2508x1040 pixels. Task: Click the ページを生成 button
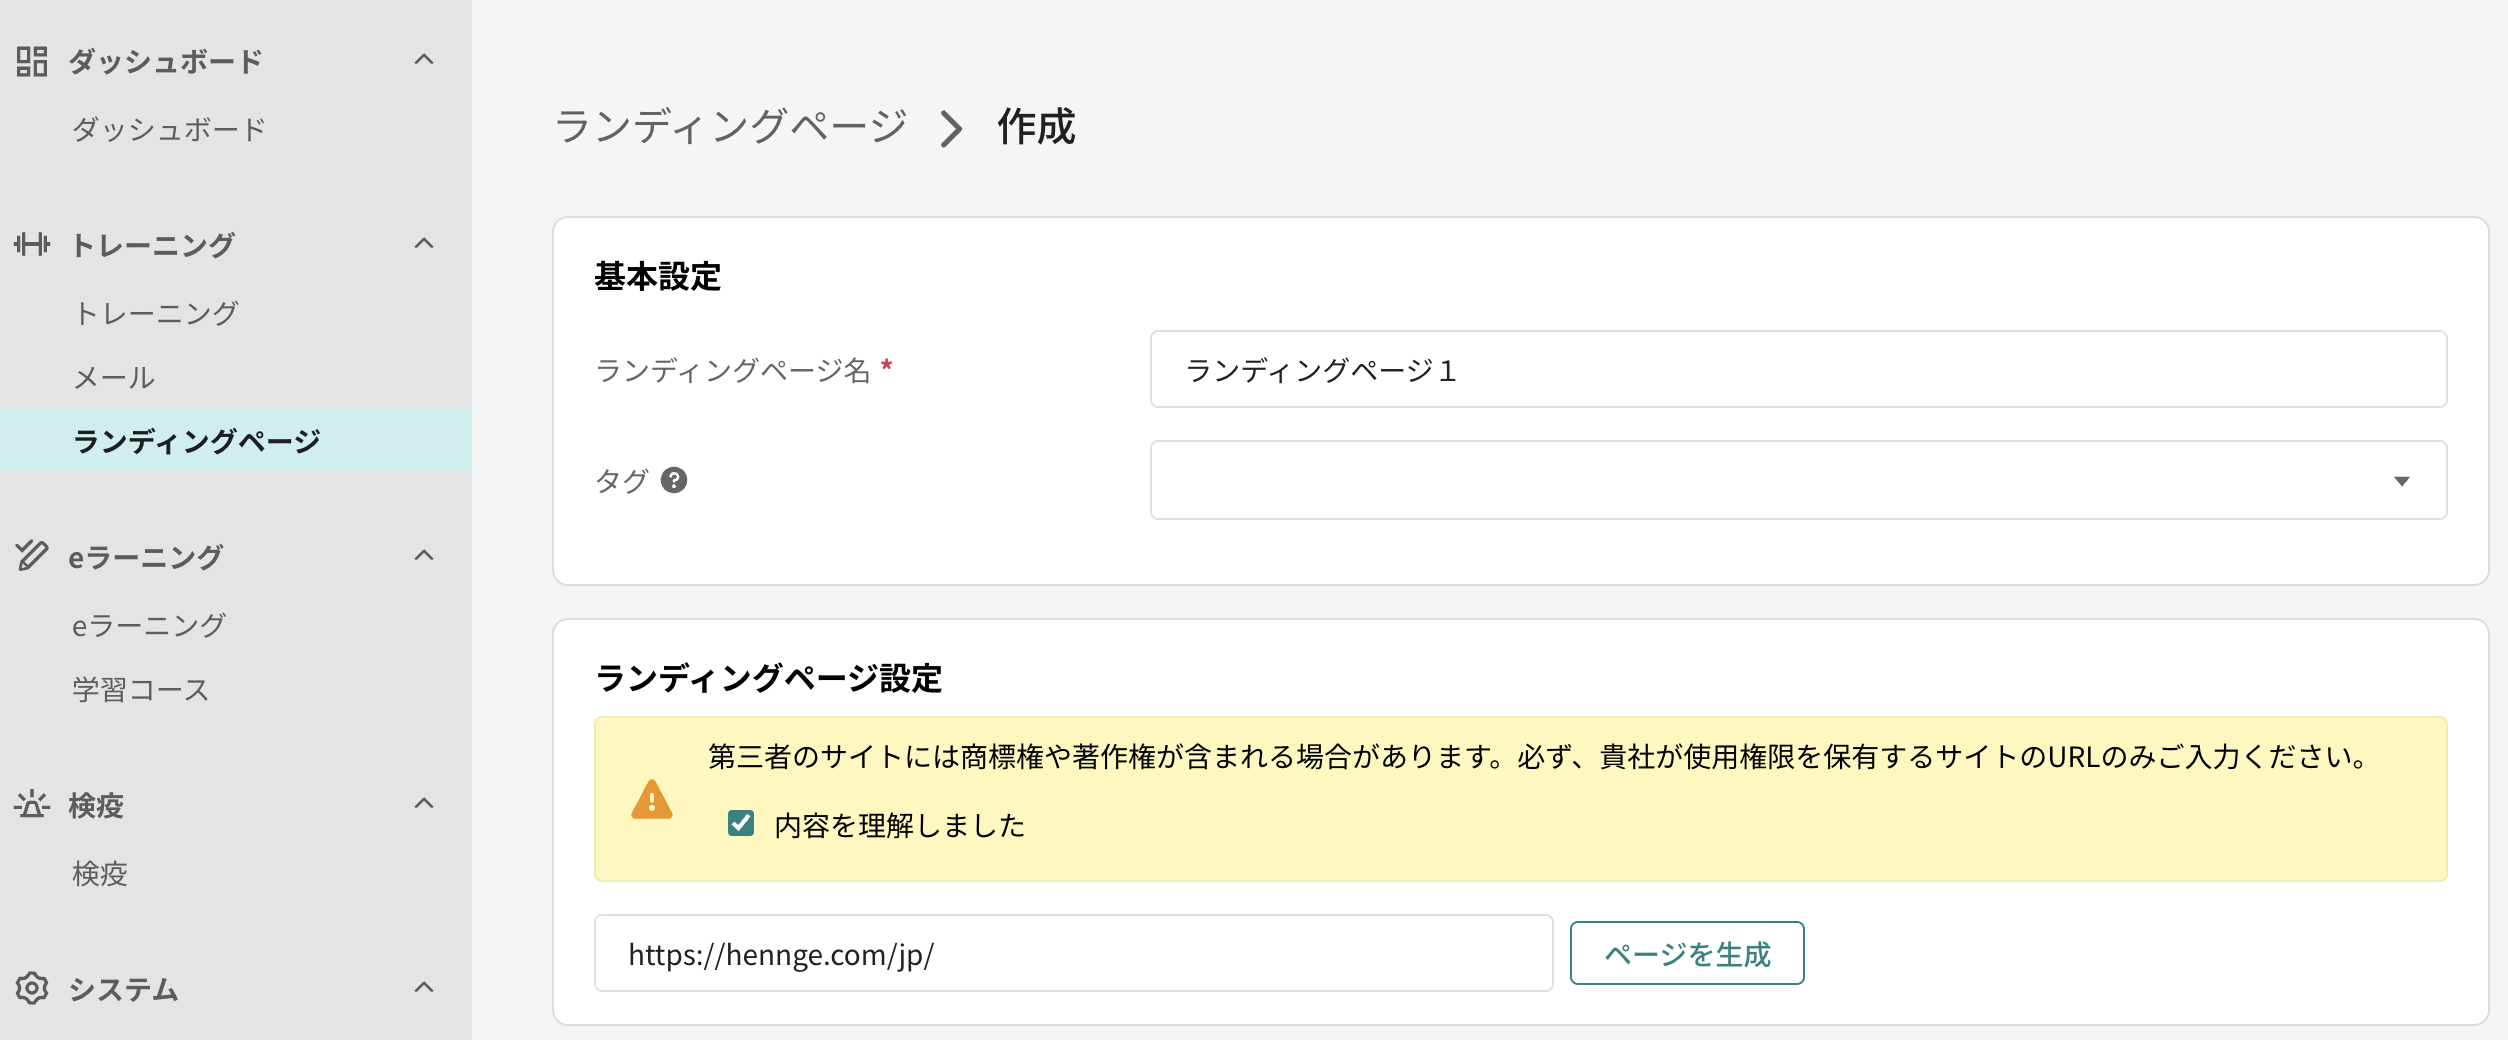click(1687, 953)
